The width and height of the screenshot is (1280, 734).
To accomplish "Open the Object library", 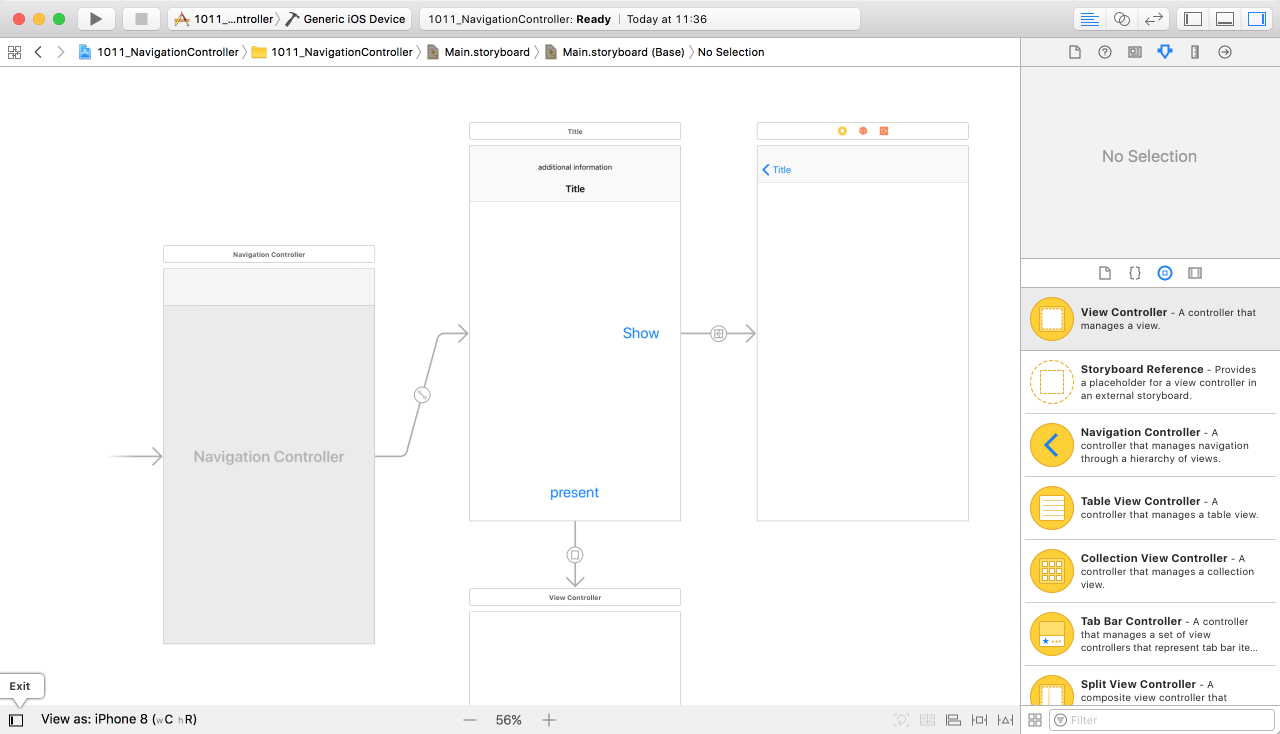I will pos(1165,273).
